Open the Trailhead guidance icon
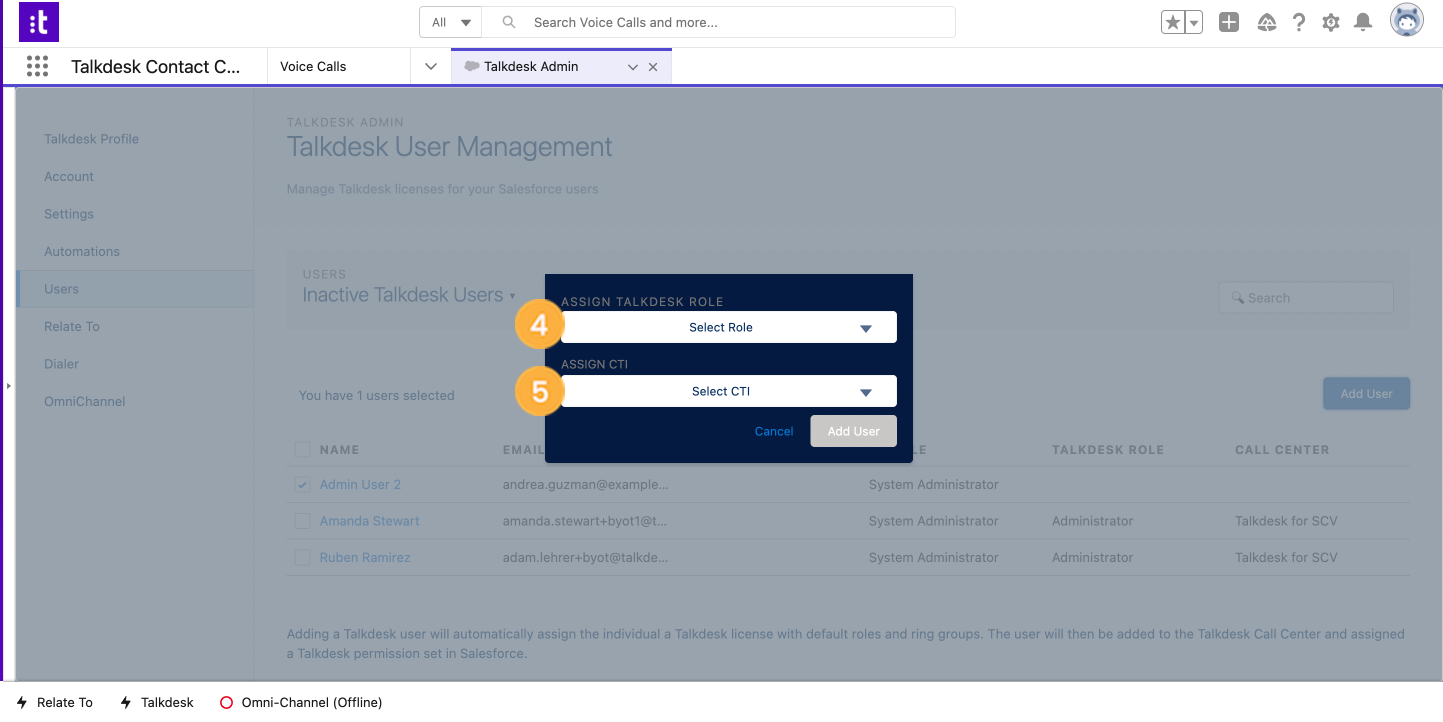 pos(1266,22)
